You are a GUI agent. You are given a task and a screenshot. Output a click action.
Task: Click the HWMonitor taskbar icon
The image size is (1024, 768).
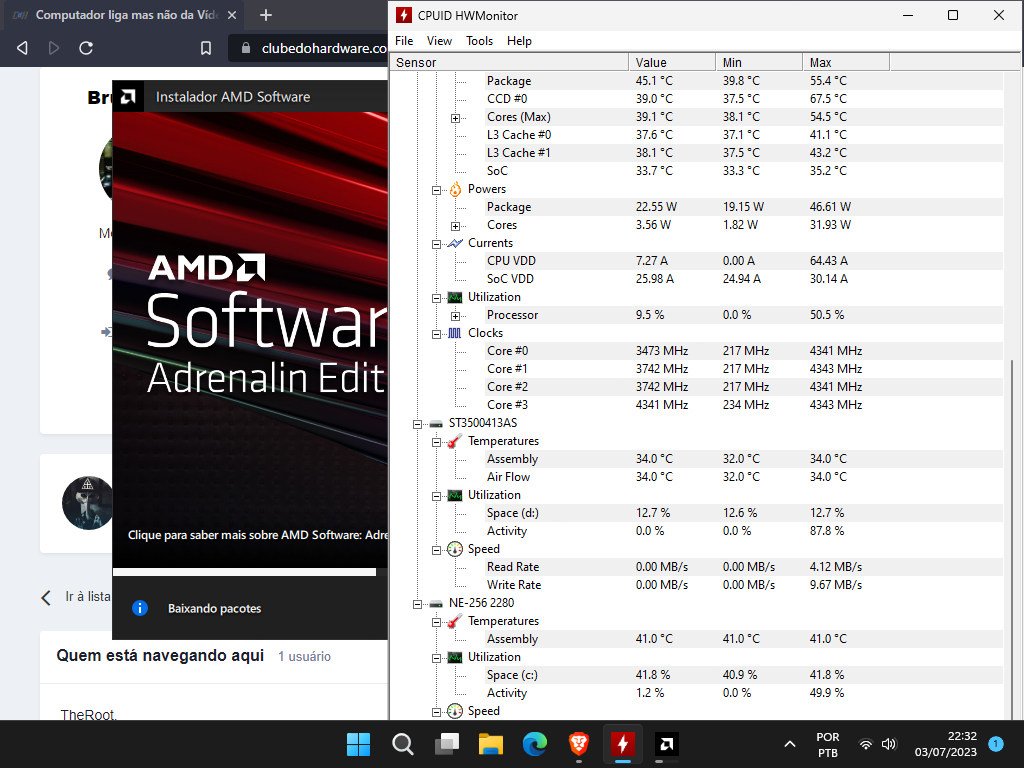pos(623,744)
